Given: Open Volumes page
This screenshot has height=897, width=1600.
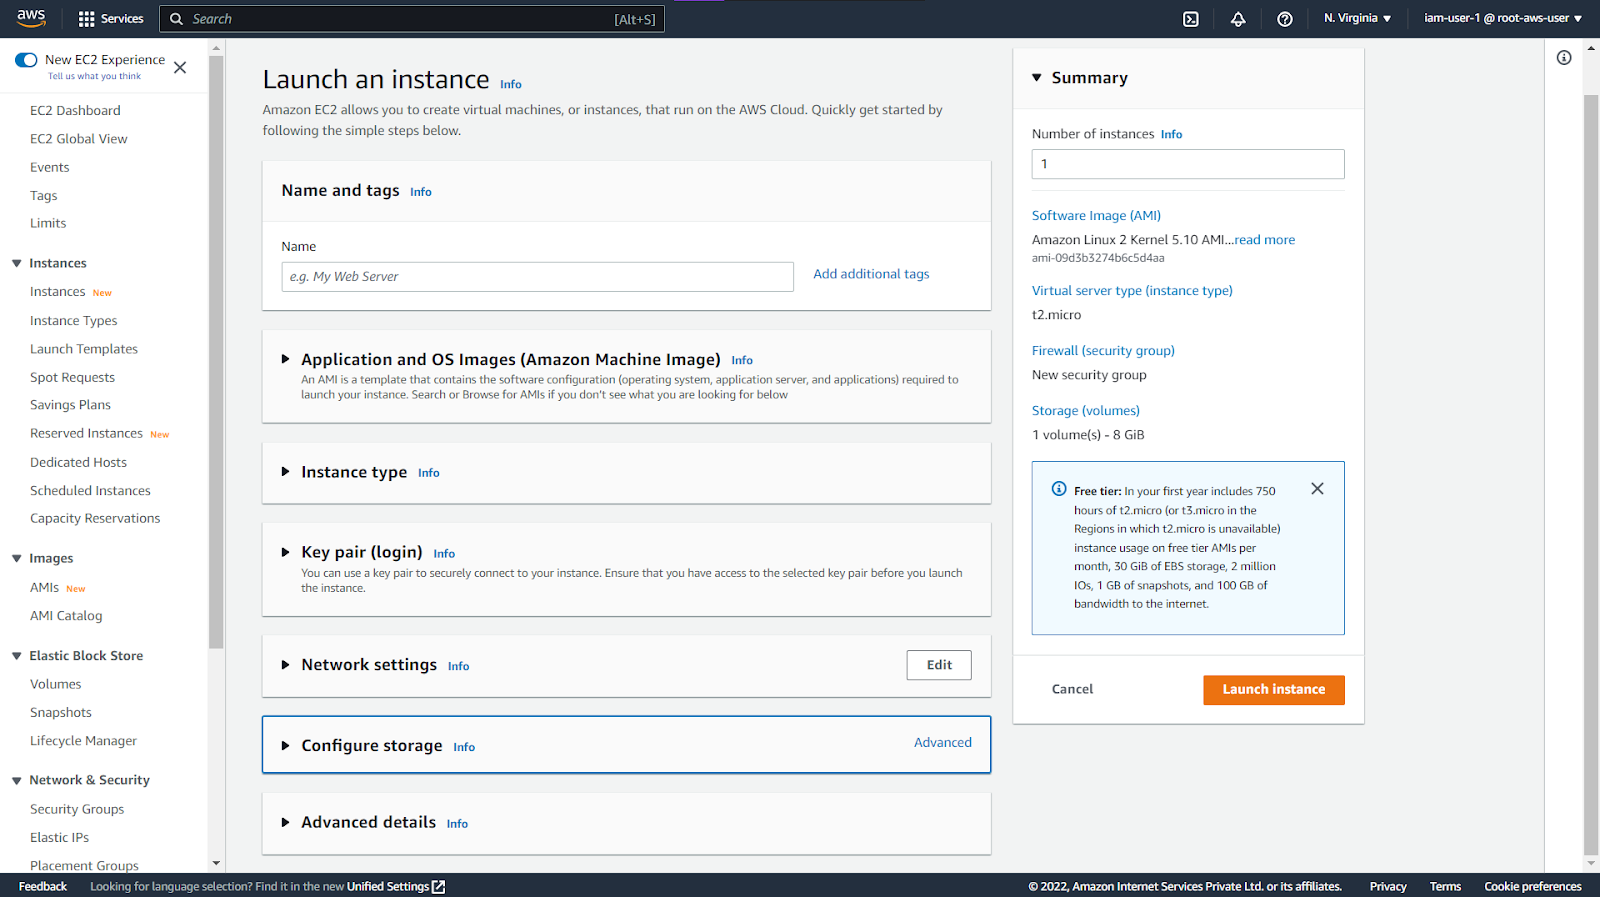Looking at the screenshot, I should [56, 684].
